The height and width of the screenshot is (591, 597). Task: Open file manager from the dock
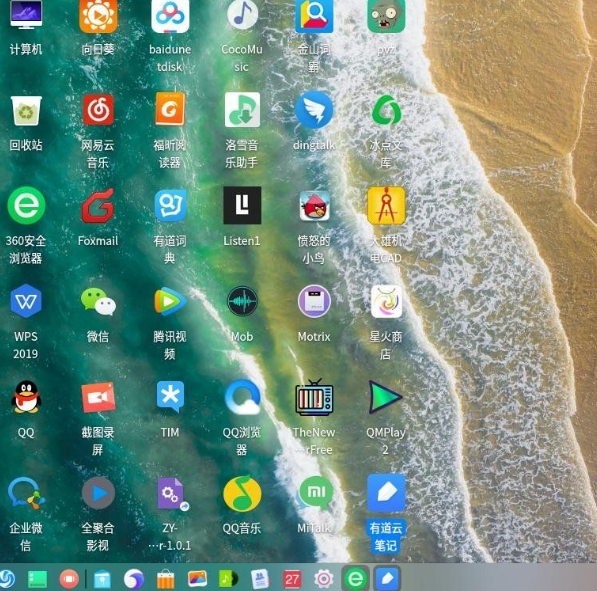point(102,579)
